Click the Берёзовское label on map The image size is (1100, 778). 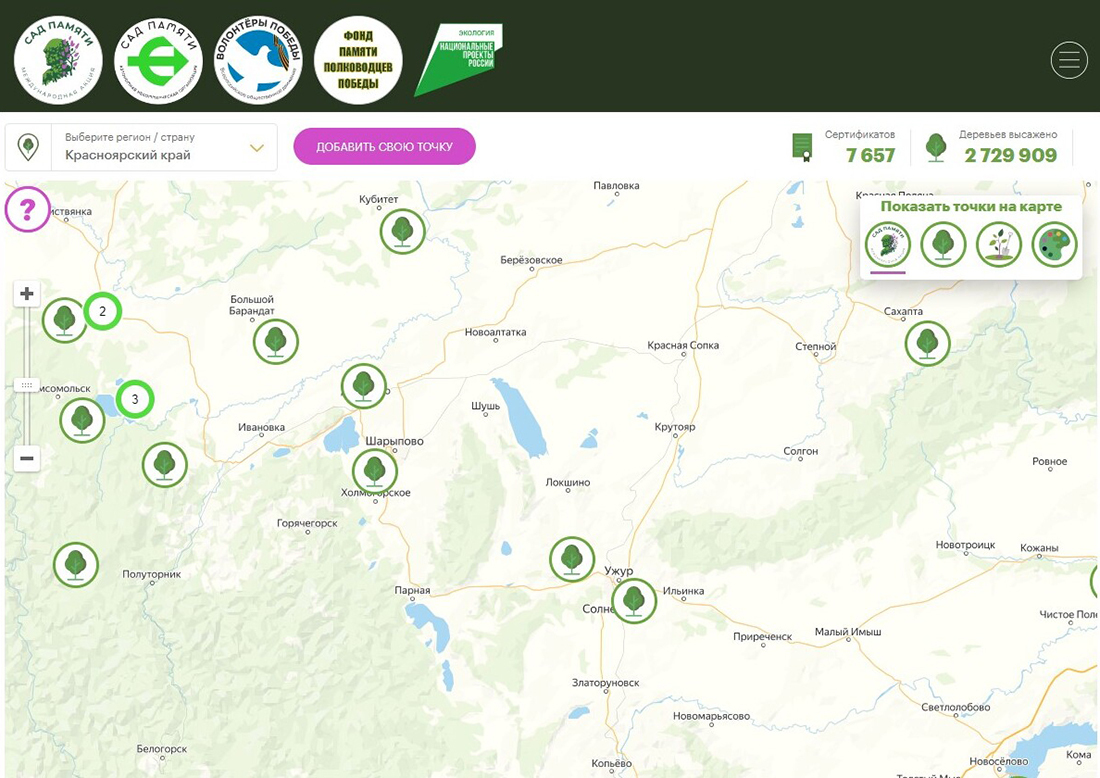[531, 260]
